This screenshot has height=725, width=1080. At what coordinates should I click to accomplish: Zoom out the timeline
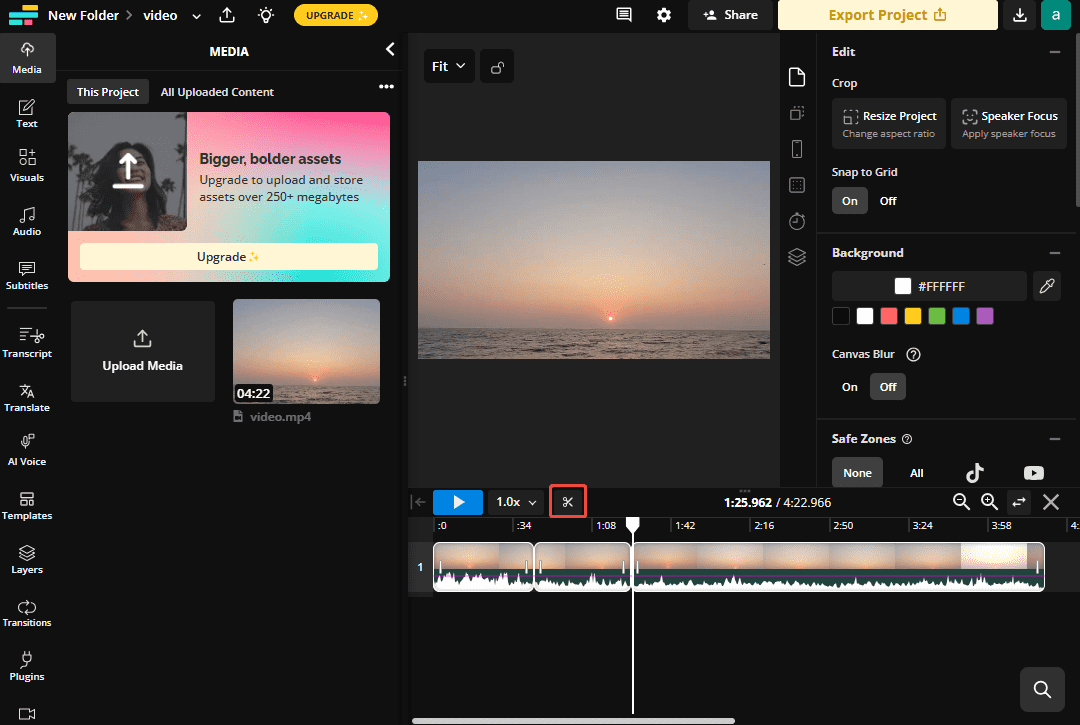(961, 502)
